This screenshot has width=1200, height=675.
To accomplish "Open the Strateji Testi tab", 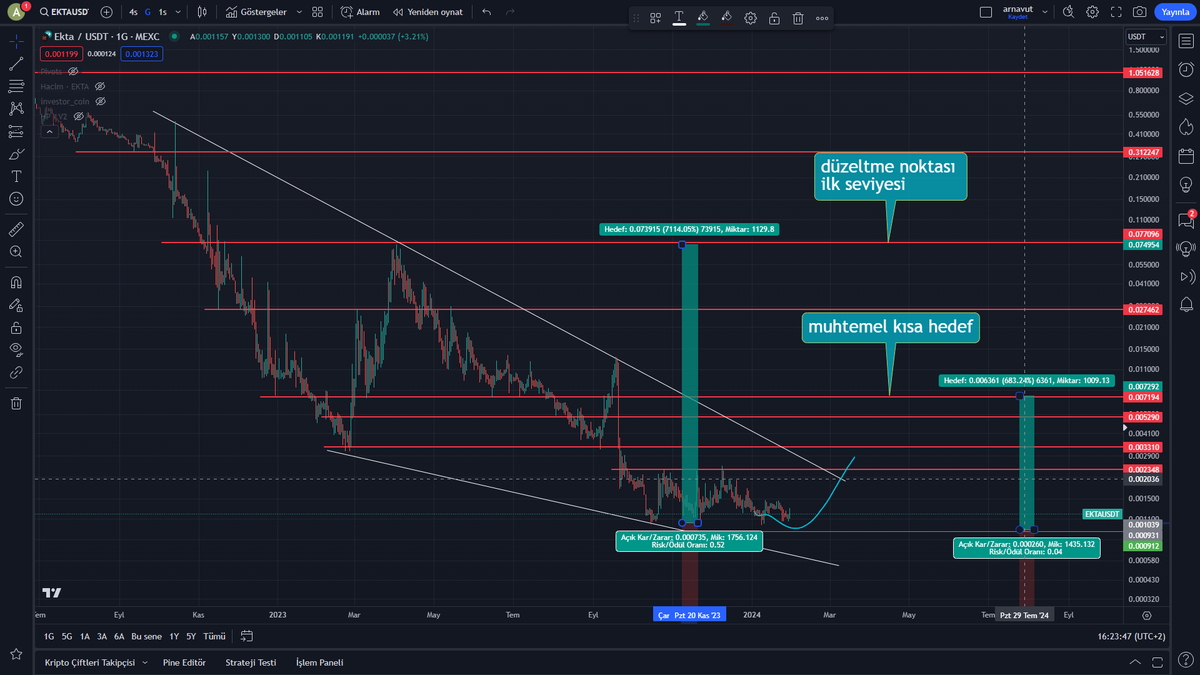I will (250, 662).
